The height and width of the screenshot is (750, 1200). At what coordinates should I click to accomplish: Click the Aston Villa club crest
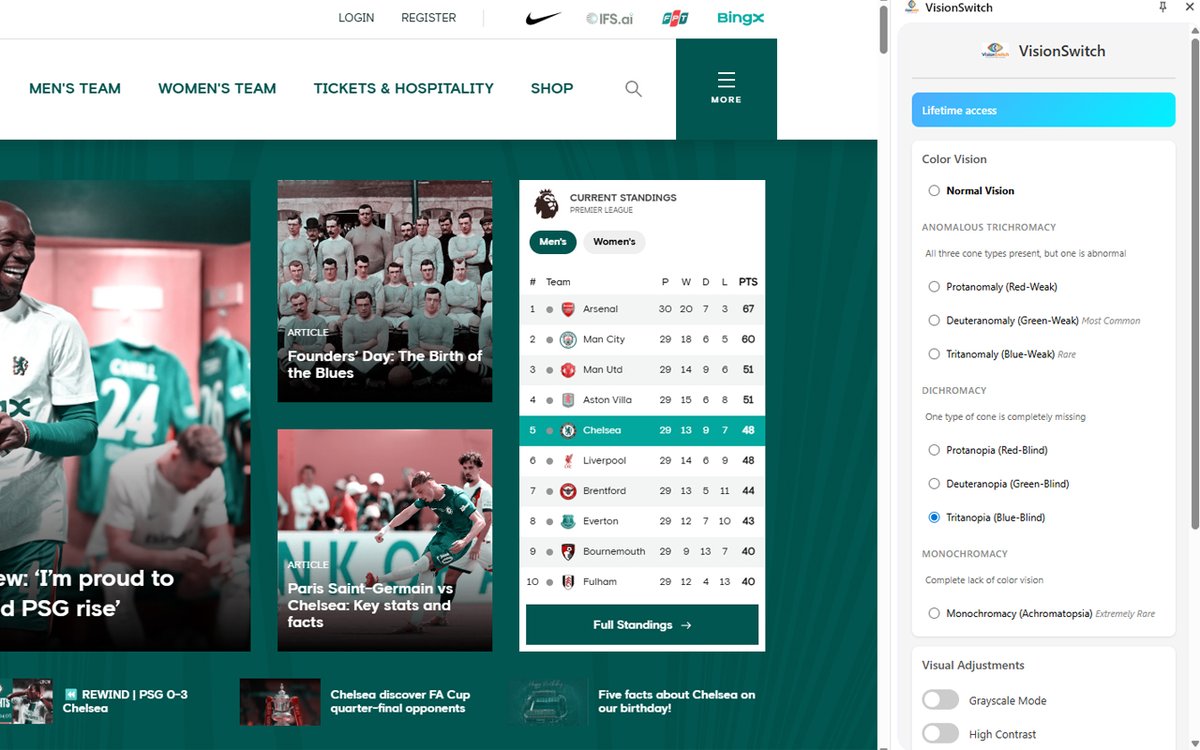(568, 400)
